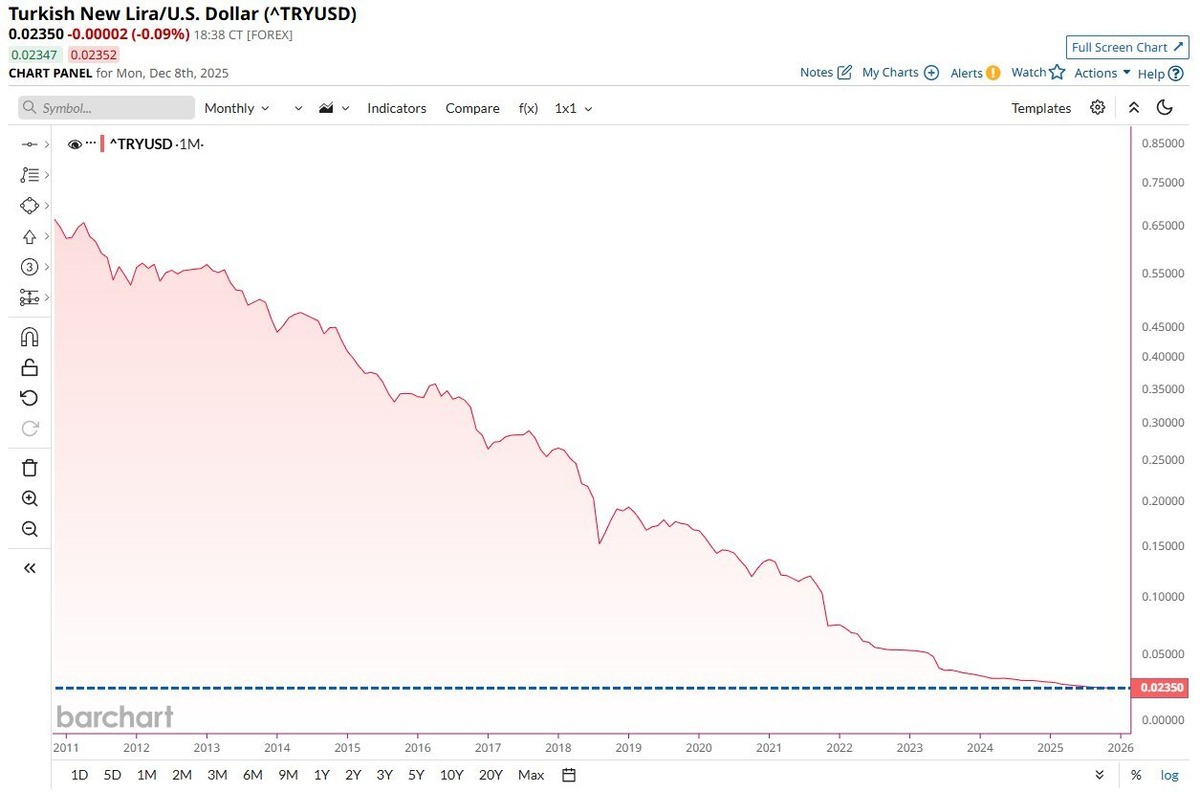Click the trash delete drawings icon

(29, 467)
